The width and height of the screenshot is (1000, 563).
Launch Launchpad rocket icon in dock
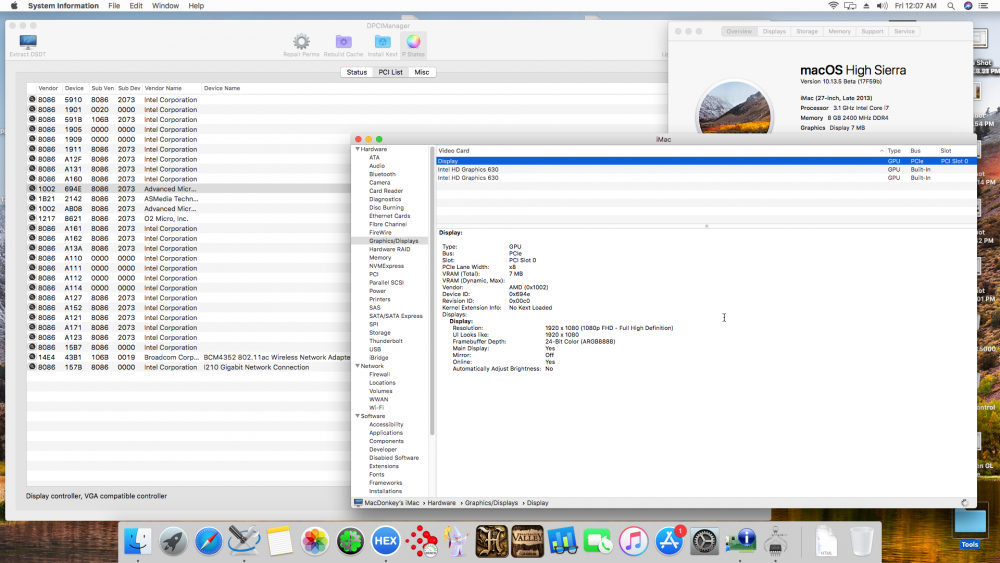pyautogui.click(x=173, y=541)
